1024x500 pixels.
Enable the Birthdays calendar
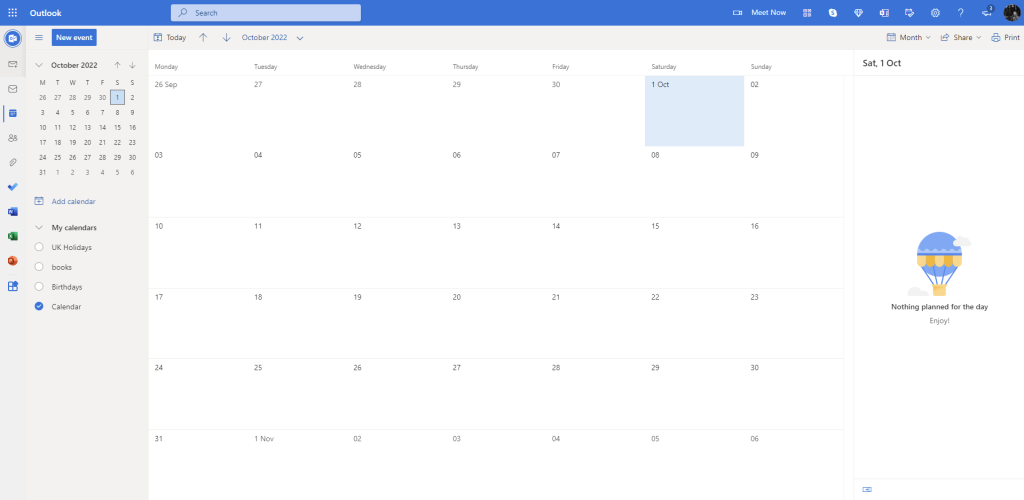pos(39,287)
